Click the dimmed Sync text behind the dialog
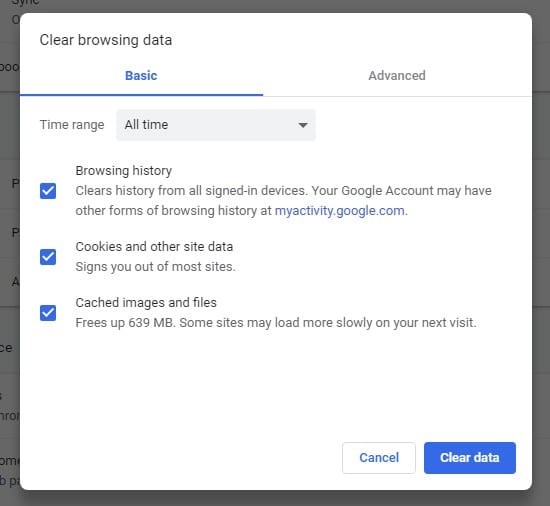Image resolution: width=550 pixels, height=506 pixels. [x=25, y=2]
